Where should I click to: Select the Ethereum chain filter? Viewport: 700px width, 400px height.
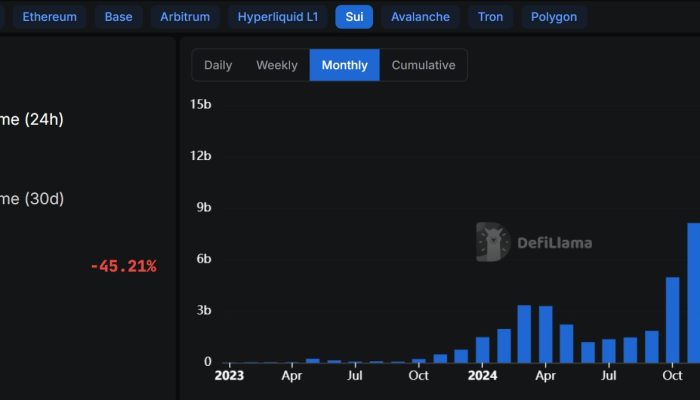(49, 17)
